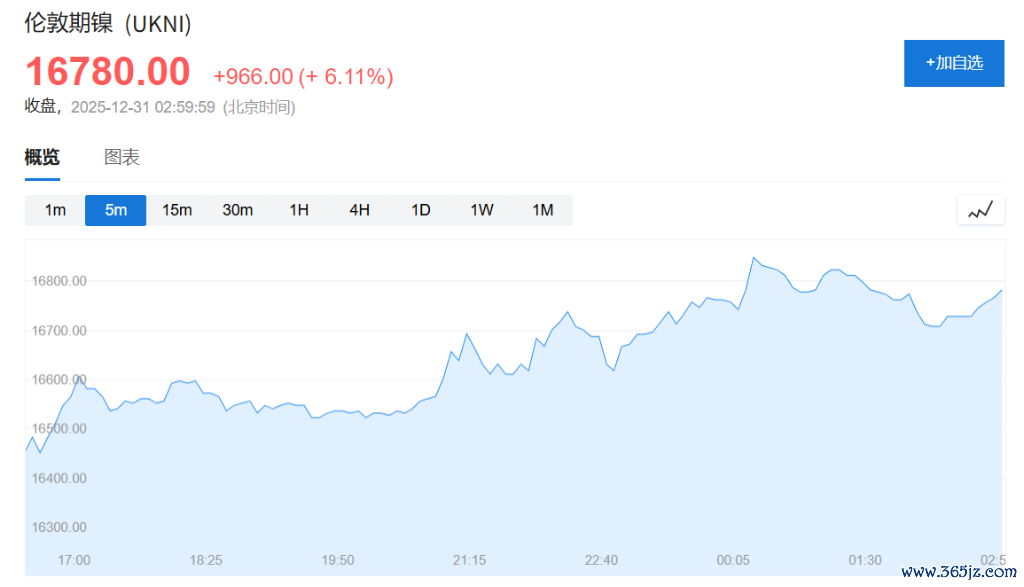Click the +加自选 button
This screenshot has width=1024, height=587.
pyautogui.click(x=953, y=63)
